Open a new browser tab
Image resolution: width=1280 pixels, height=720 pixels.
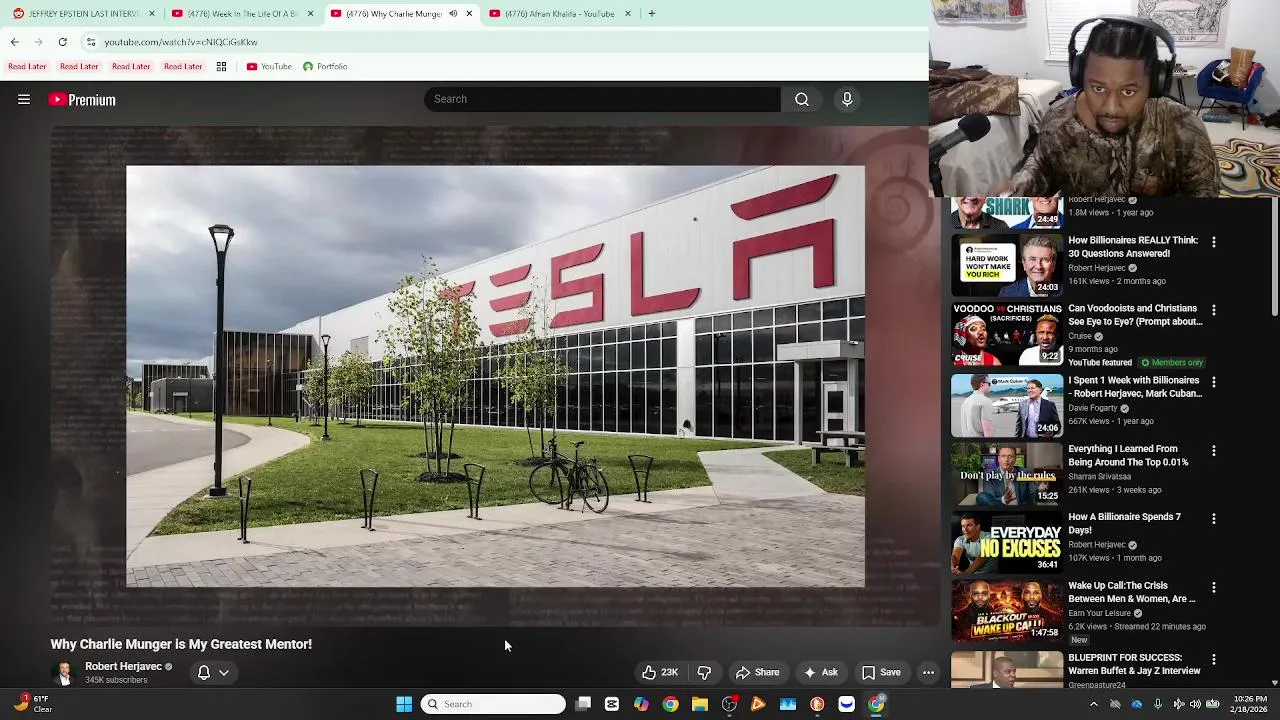(x=651, y=13)
